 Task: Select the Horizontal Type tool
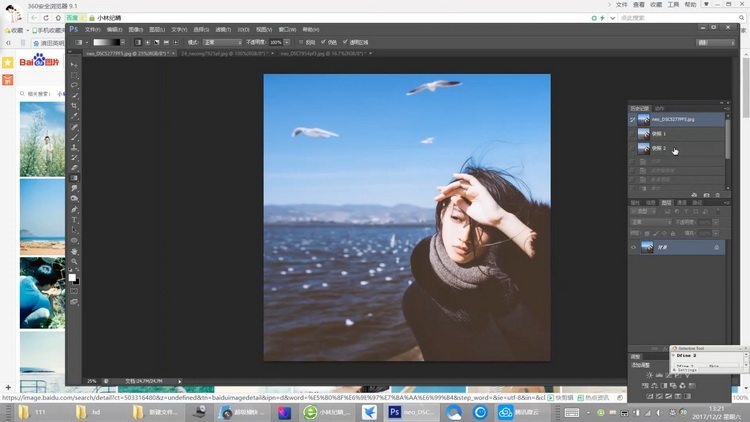pos(74,220)
